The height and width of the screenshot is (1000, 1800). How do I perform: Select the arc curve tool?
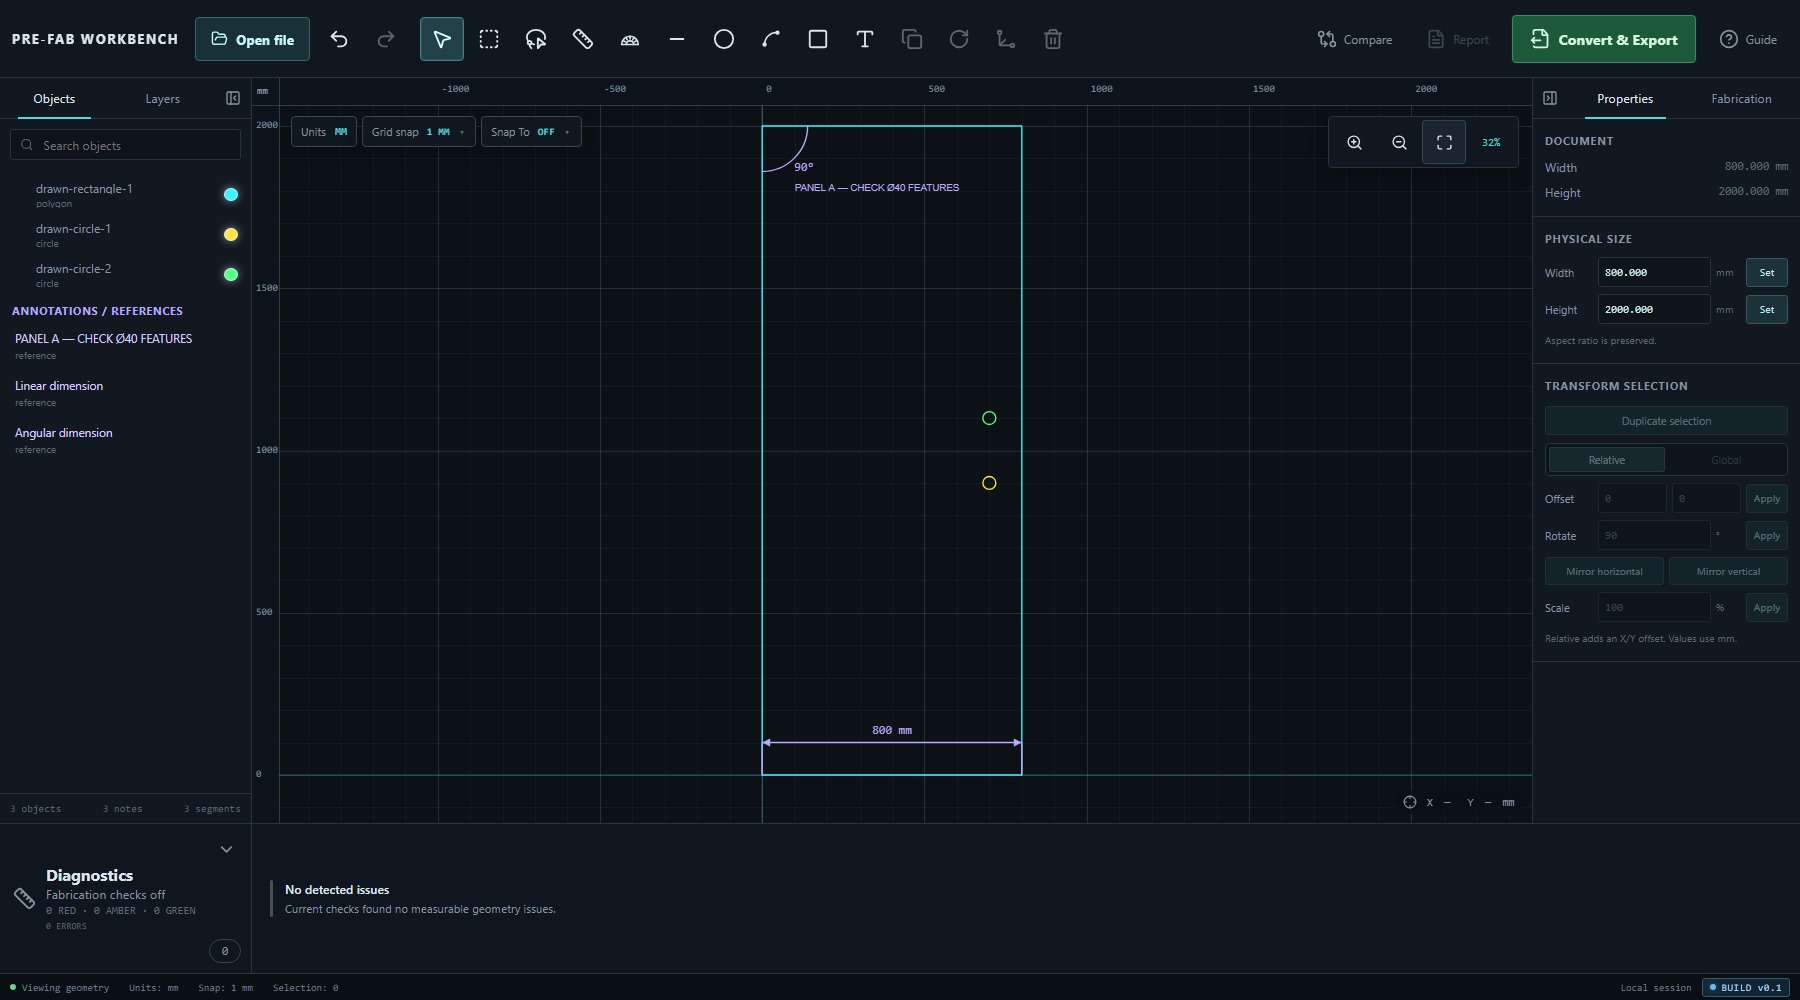point(771,39)
